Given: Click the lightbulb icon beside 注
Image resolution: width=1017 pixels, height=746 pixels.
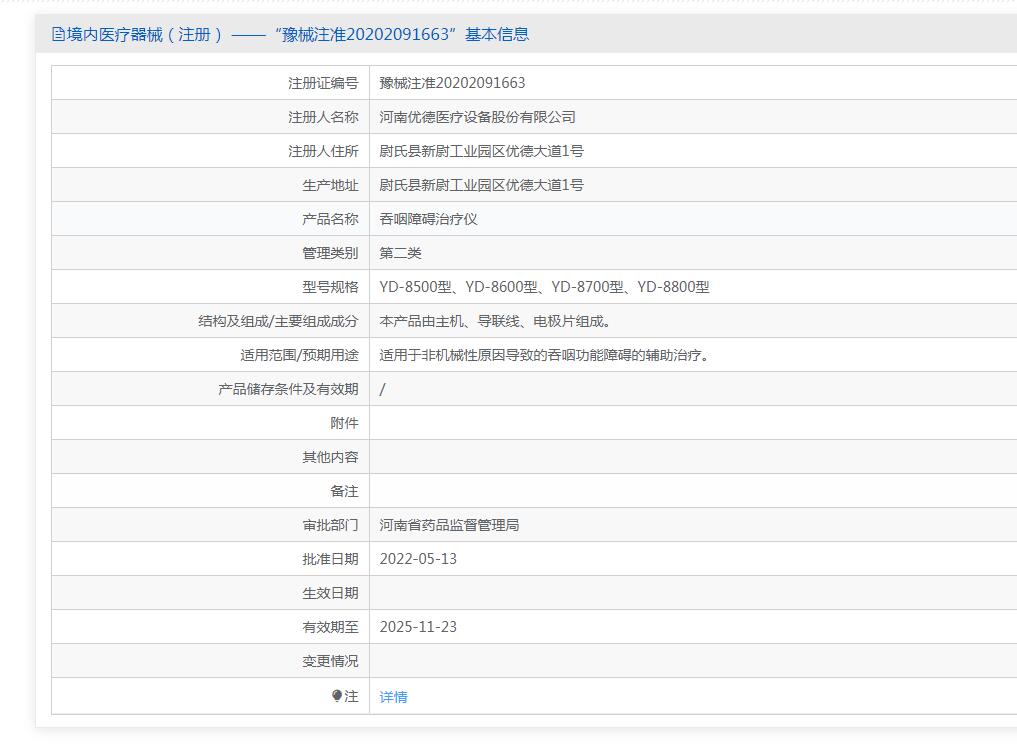Looking at the screenshot, I should pyautogui.click(x=337, y=696).
